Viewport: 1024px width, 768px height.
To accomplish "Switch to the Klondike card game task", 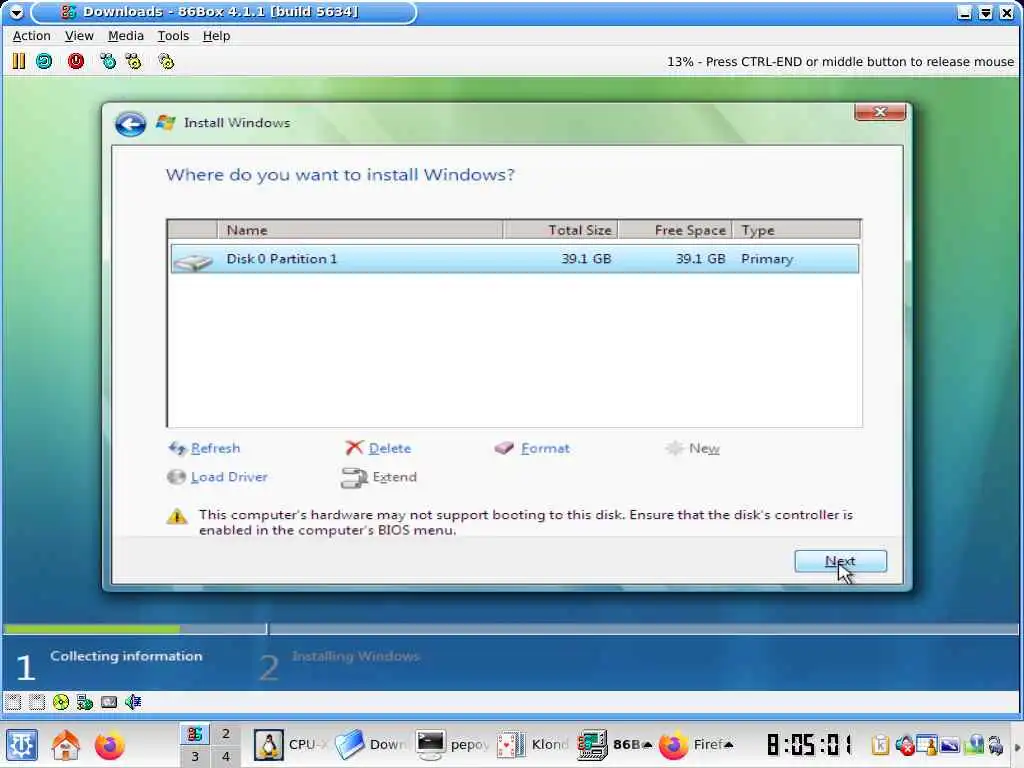I will point(534,744).
